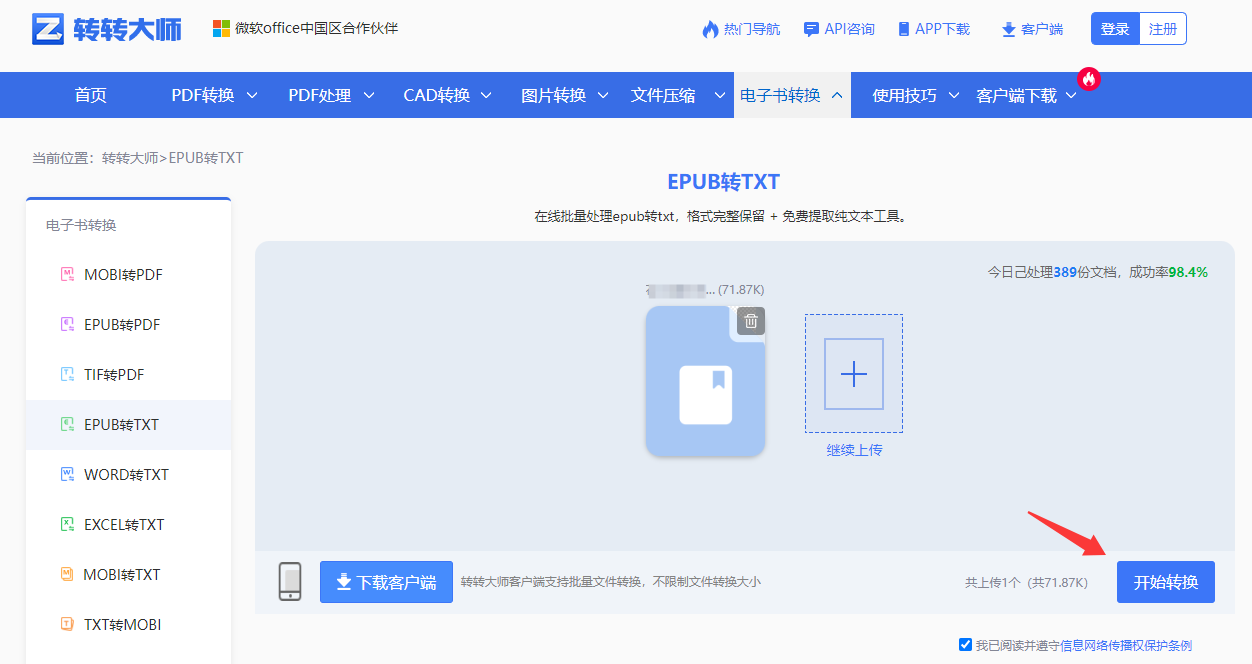Click the download icon beside 客户端
The height and width of the screenshot is (664, 1252).
(x=1008, y=29)
